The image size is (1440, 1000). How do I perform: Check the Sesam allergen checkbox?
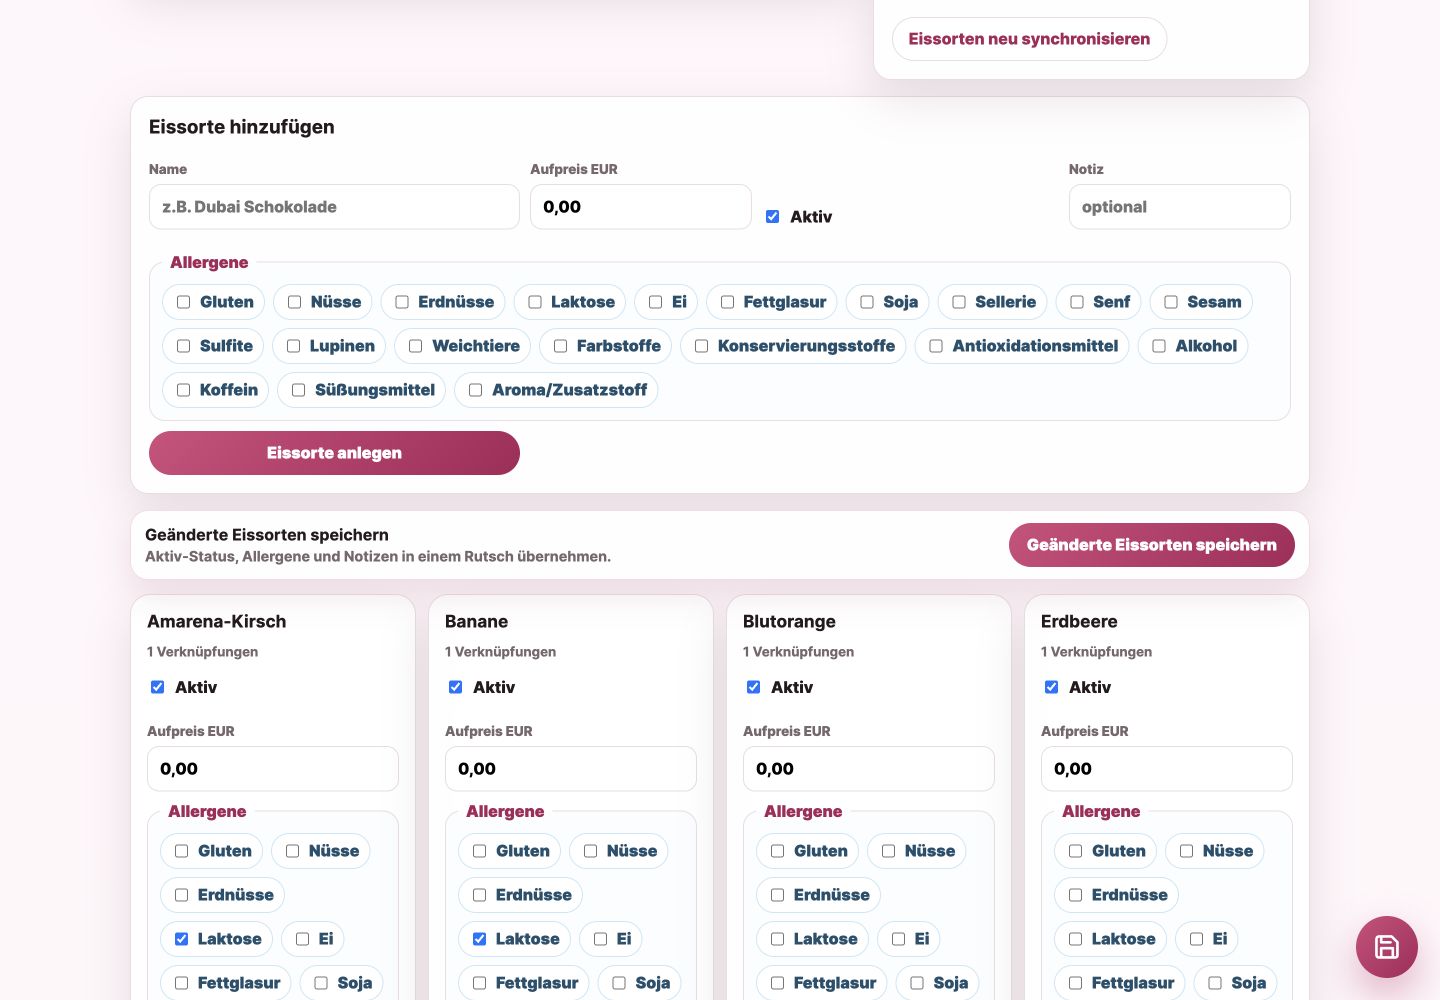(x=1171, y=302)
